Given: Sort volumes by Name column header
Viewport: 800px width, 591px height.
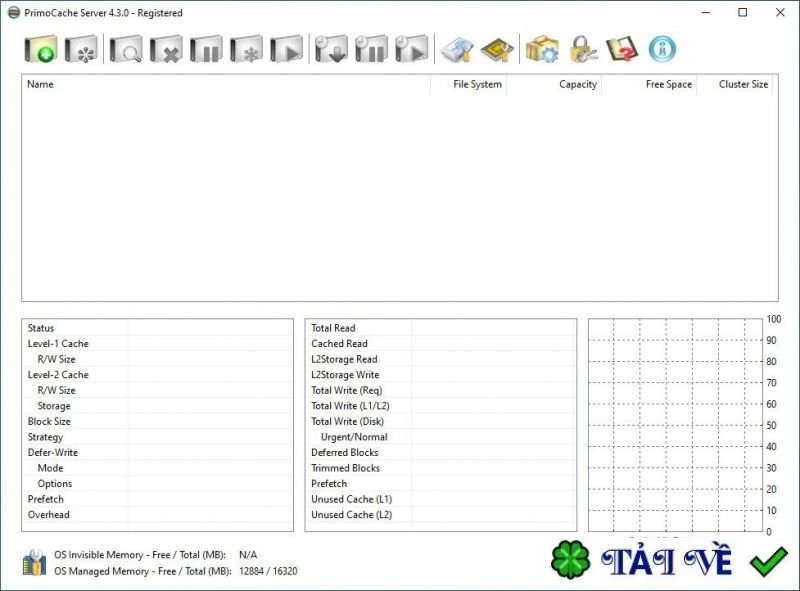Looking at the screenshot, I should coord(226,84).
